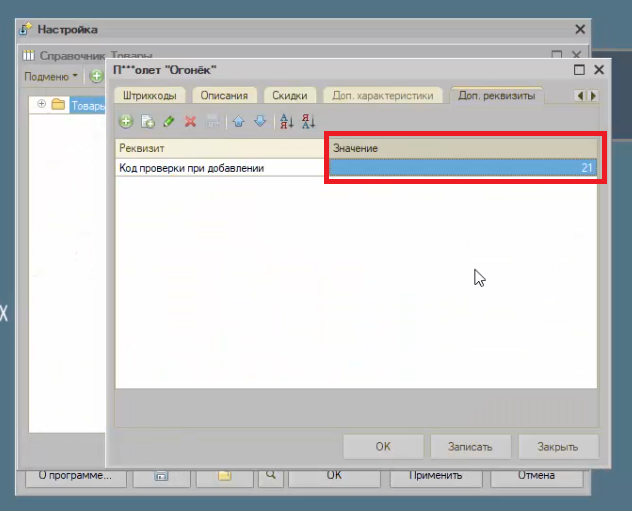Click the magnifier search button at bottom
The image size is (632, 511).
pos(269,477)
